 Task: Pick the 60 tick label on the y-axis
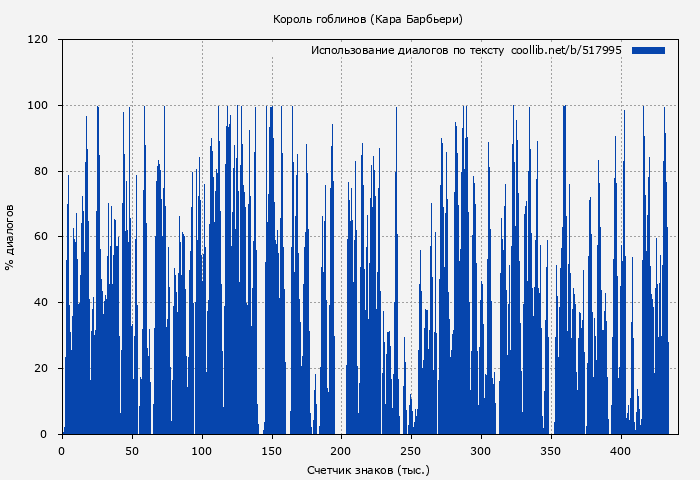click(41, 237)
